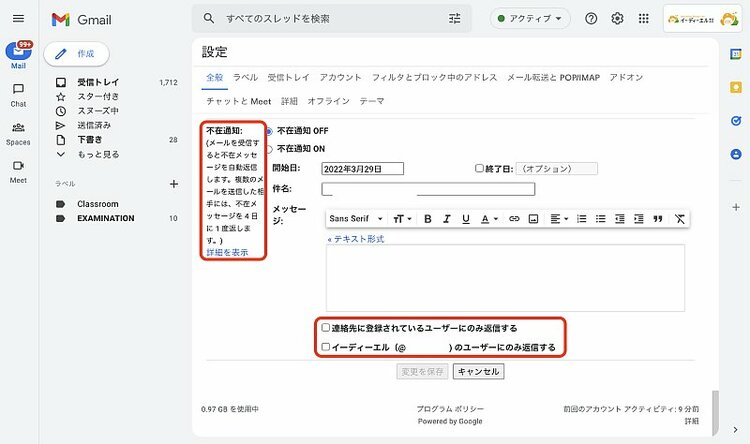Click the キャンセル button
The height and width of the screenshot is (444, 750).
(478, 371)
